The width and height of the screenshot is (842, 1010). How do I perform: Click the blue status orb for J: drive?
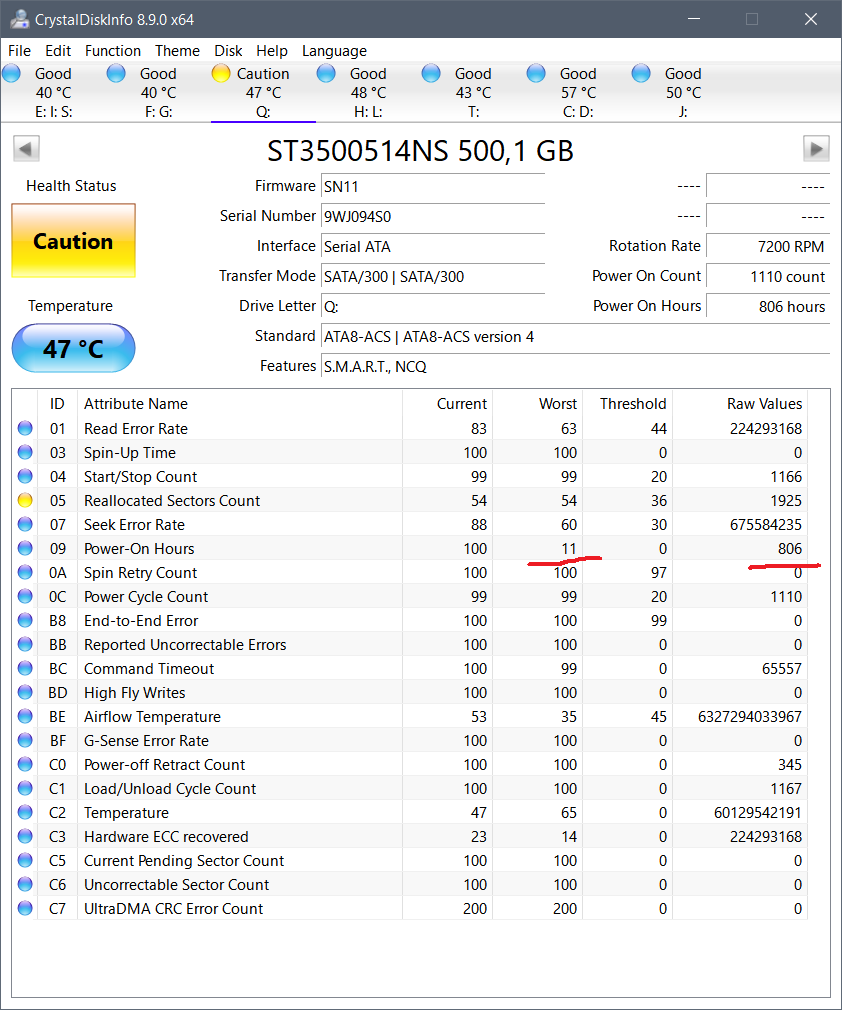pyautogui.click(x=642, y=73)
